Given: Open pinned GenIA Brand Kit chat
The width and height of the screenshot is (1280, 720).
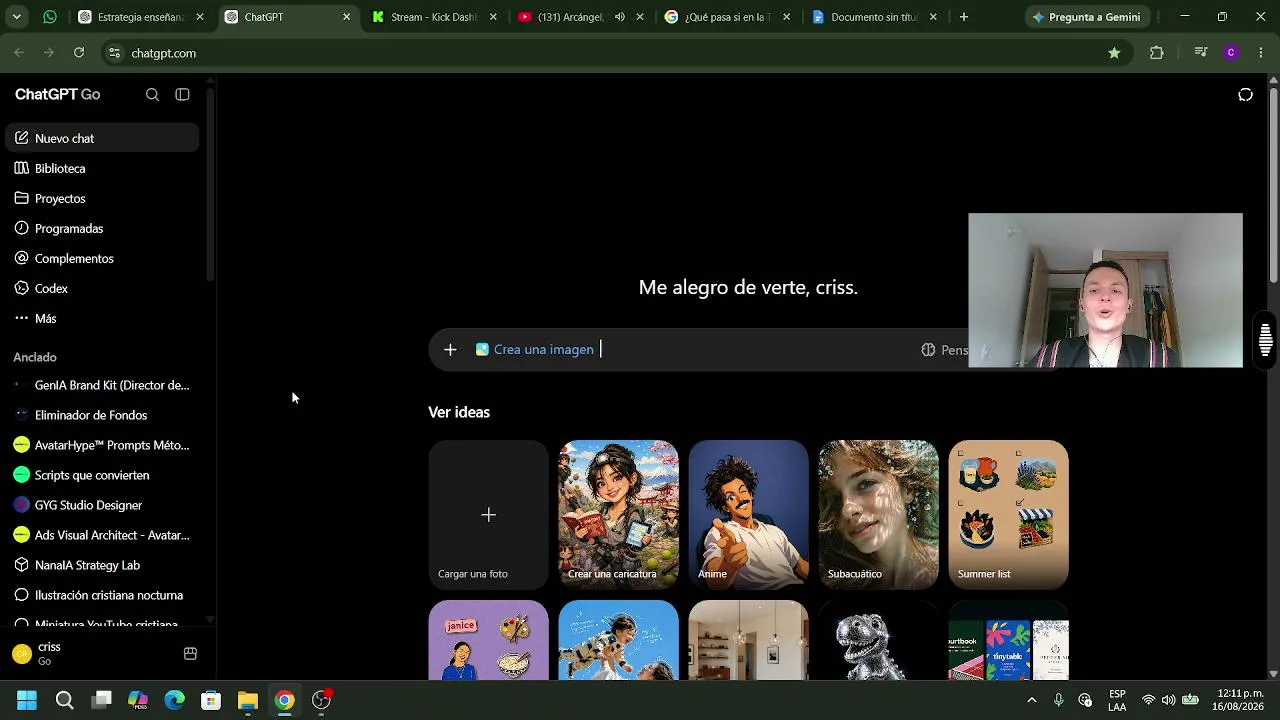Looking at the screenshot, I should (x=102, y=385).
